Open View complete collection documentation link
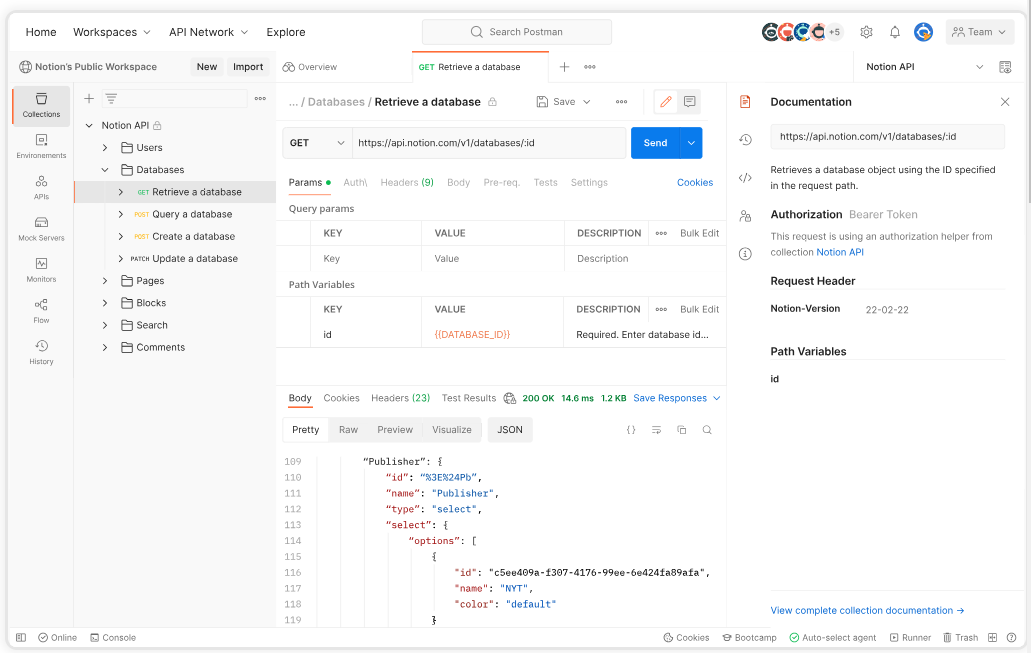 point(867,611)
